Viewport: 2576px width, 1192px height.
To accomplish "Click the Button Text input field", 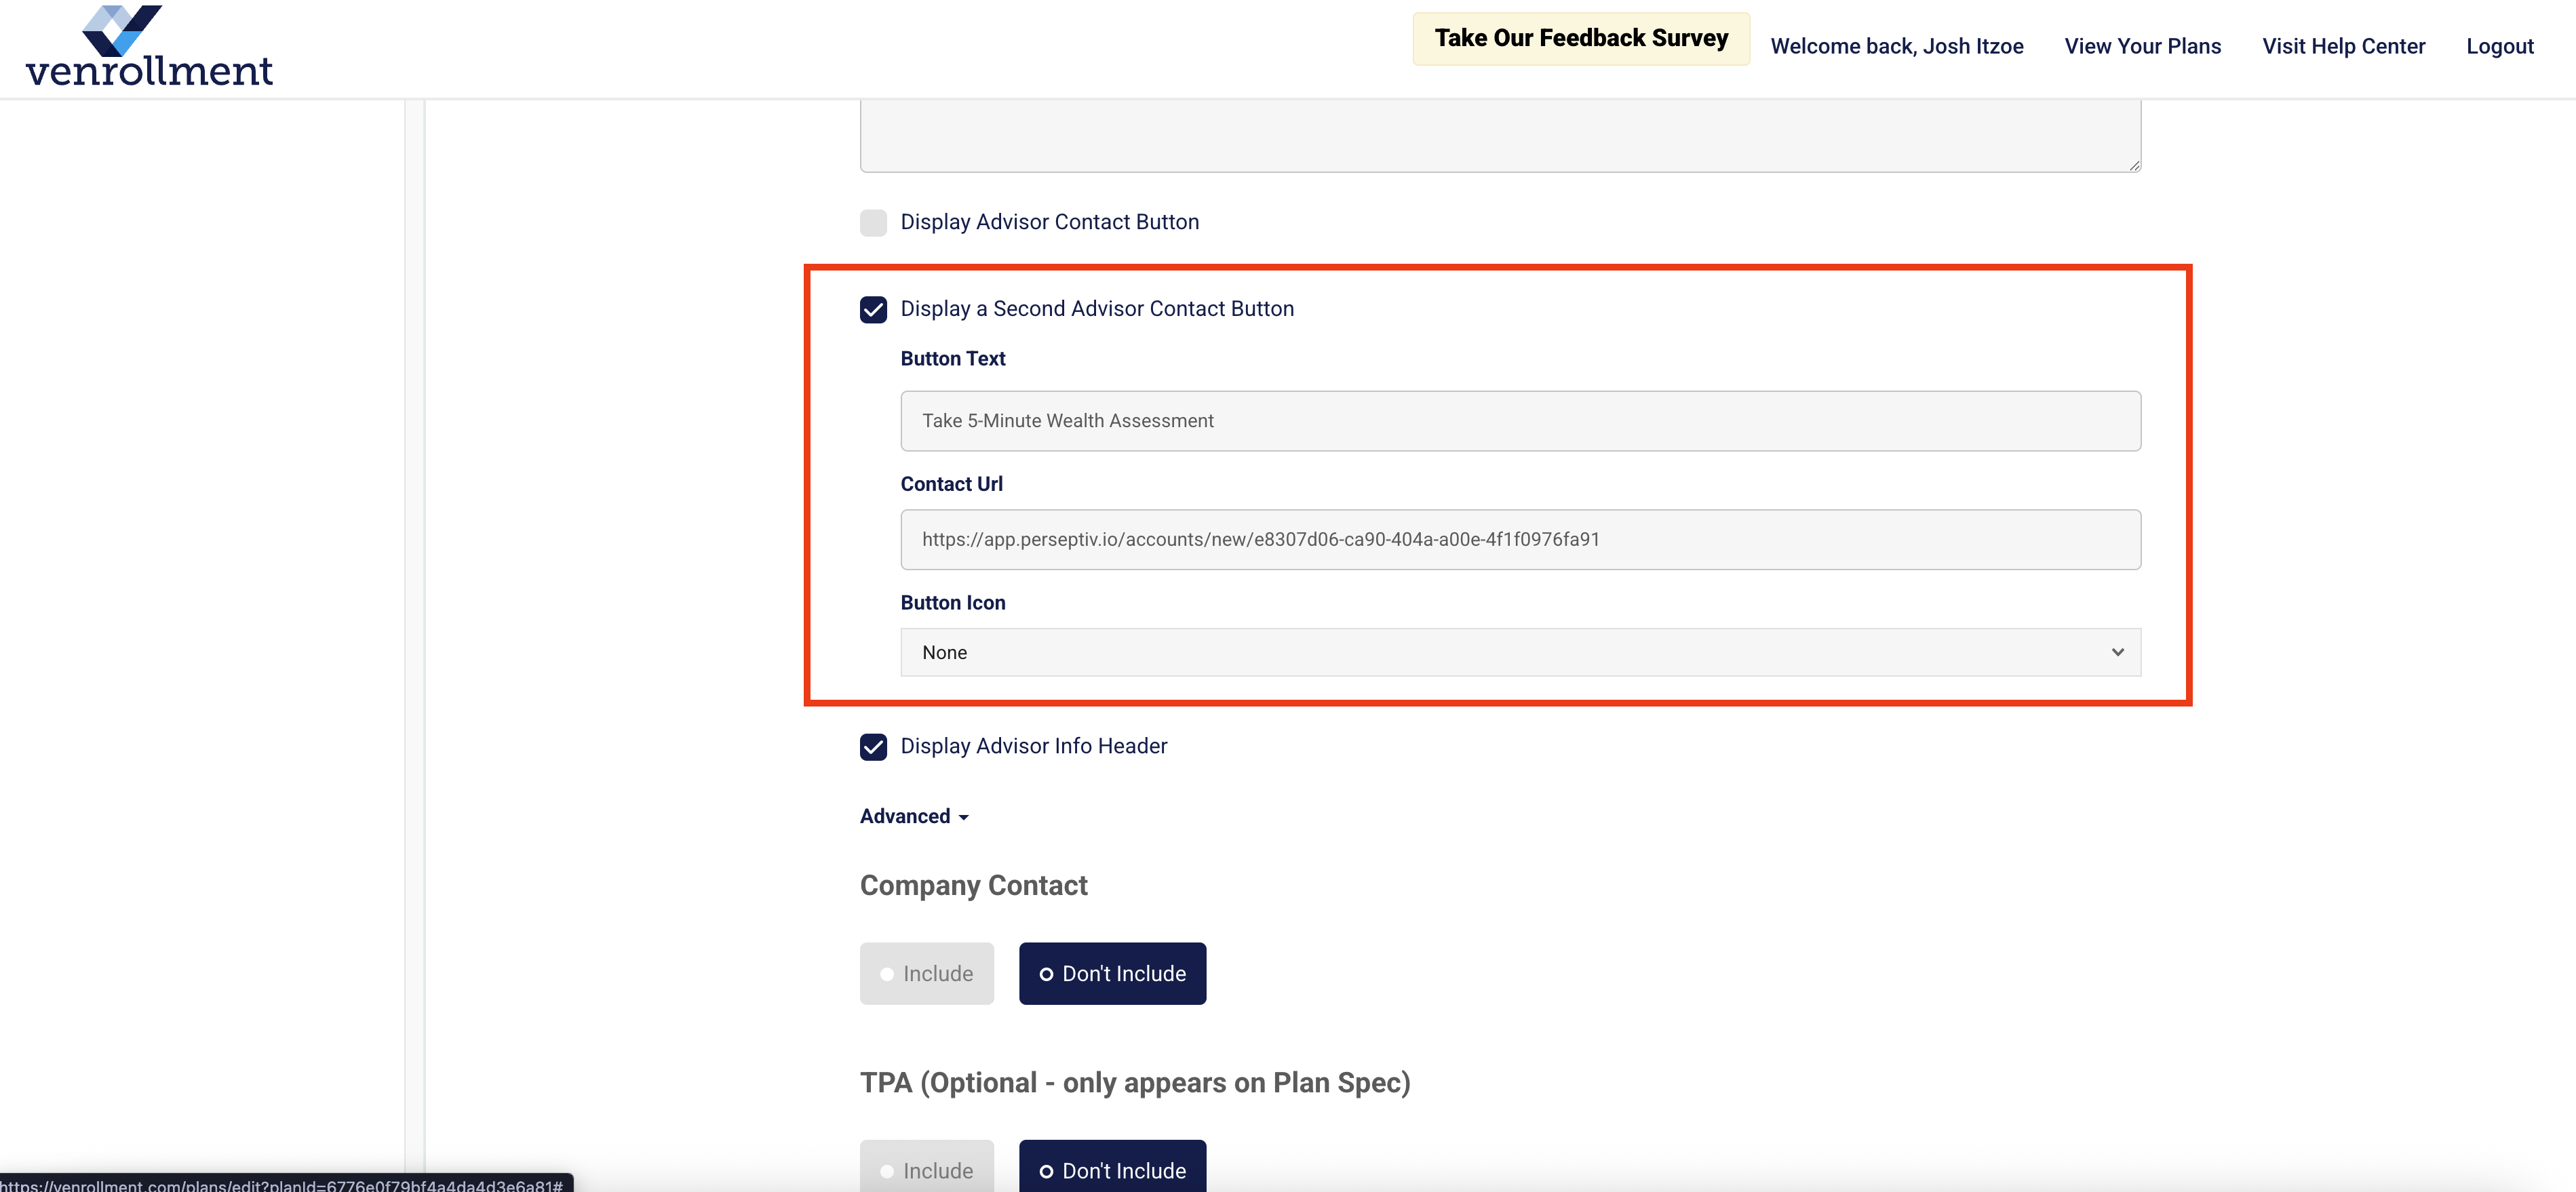I will point(1519,421).
